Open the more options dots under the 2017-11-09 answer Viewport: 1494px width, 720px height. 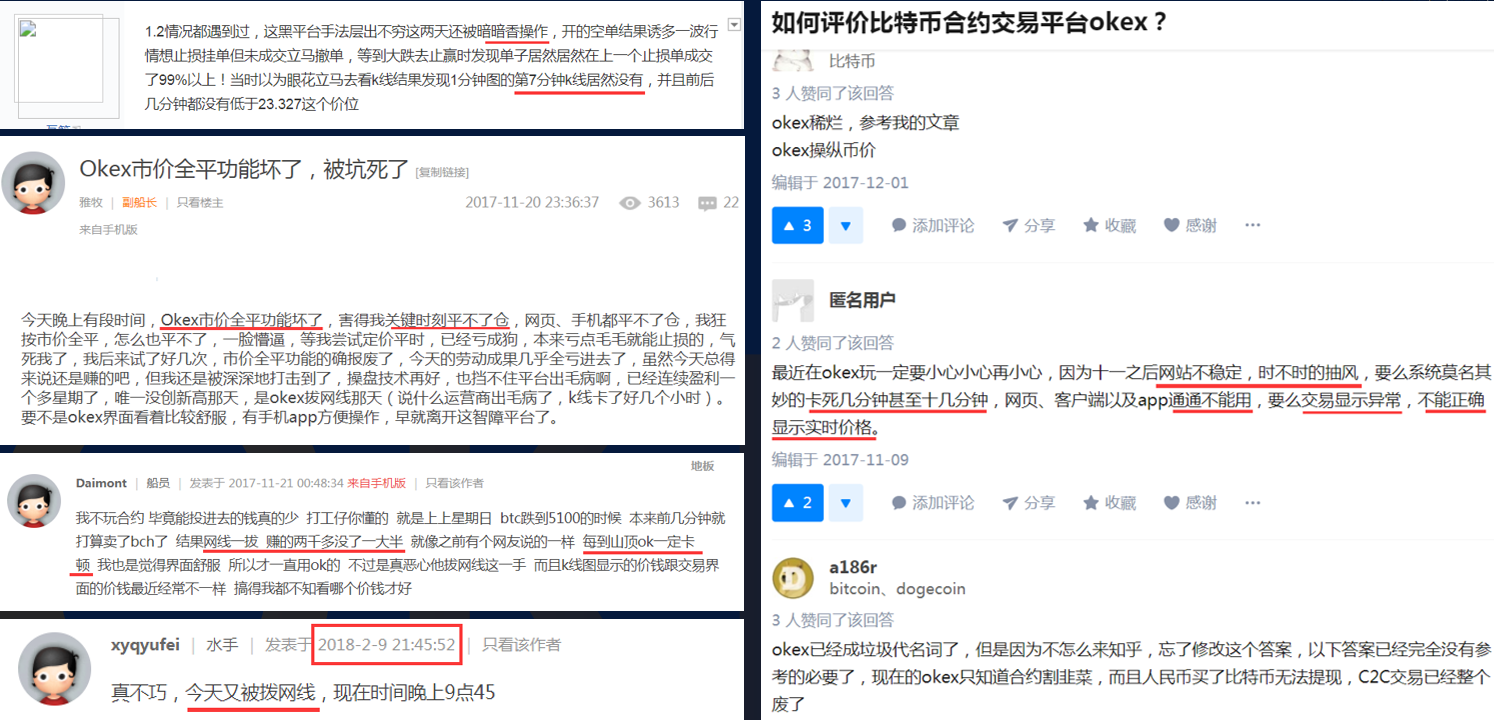click(1252, 502)
